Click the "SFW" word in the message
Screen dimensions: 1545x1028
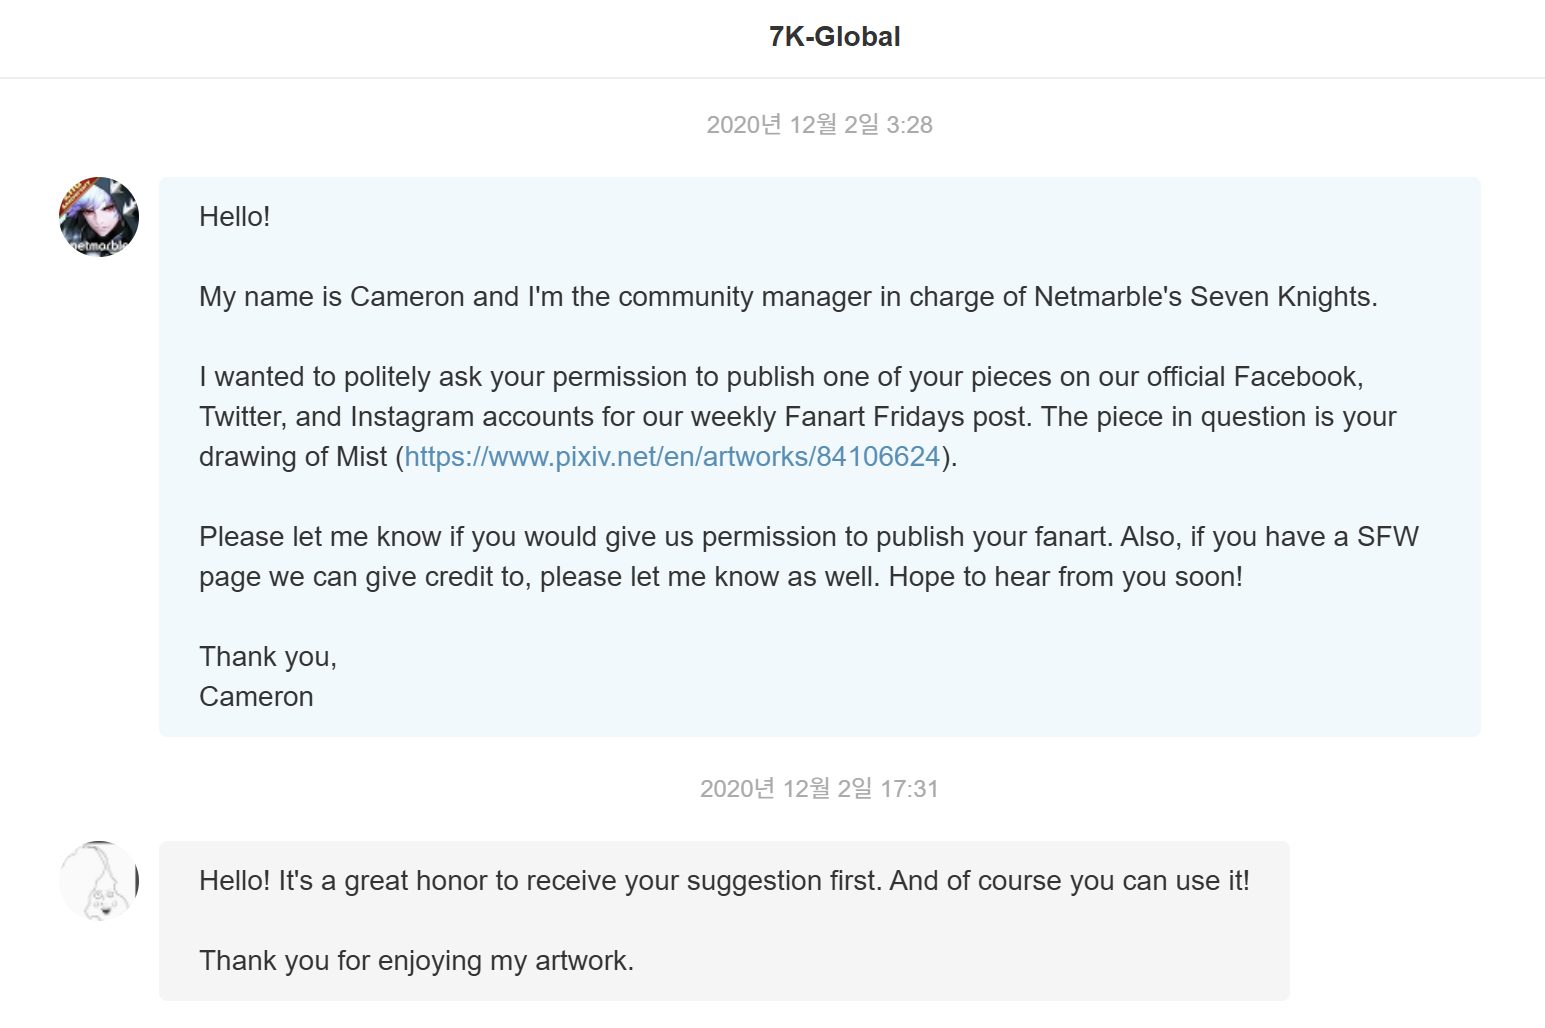tap(1388, 537)
